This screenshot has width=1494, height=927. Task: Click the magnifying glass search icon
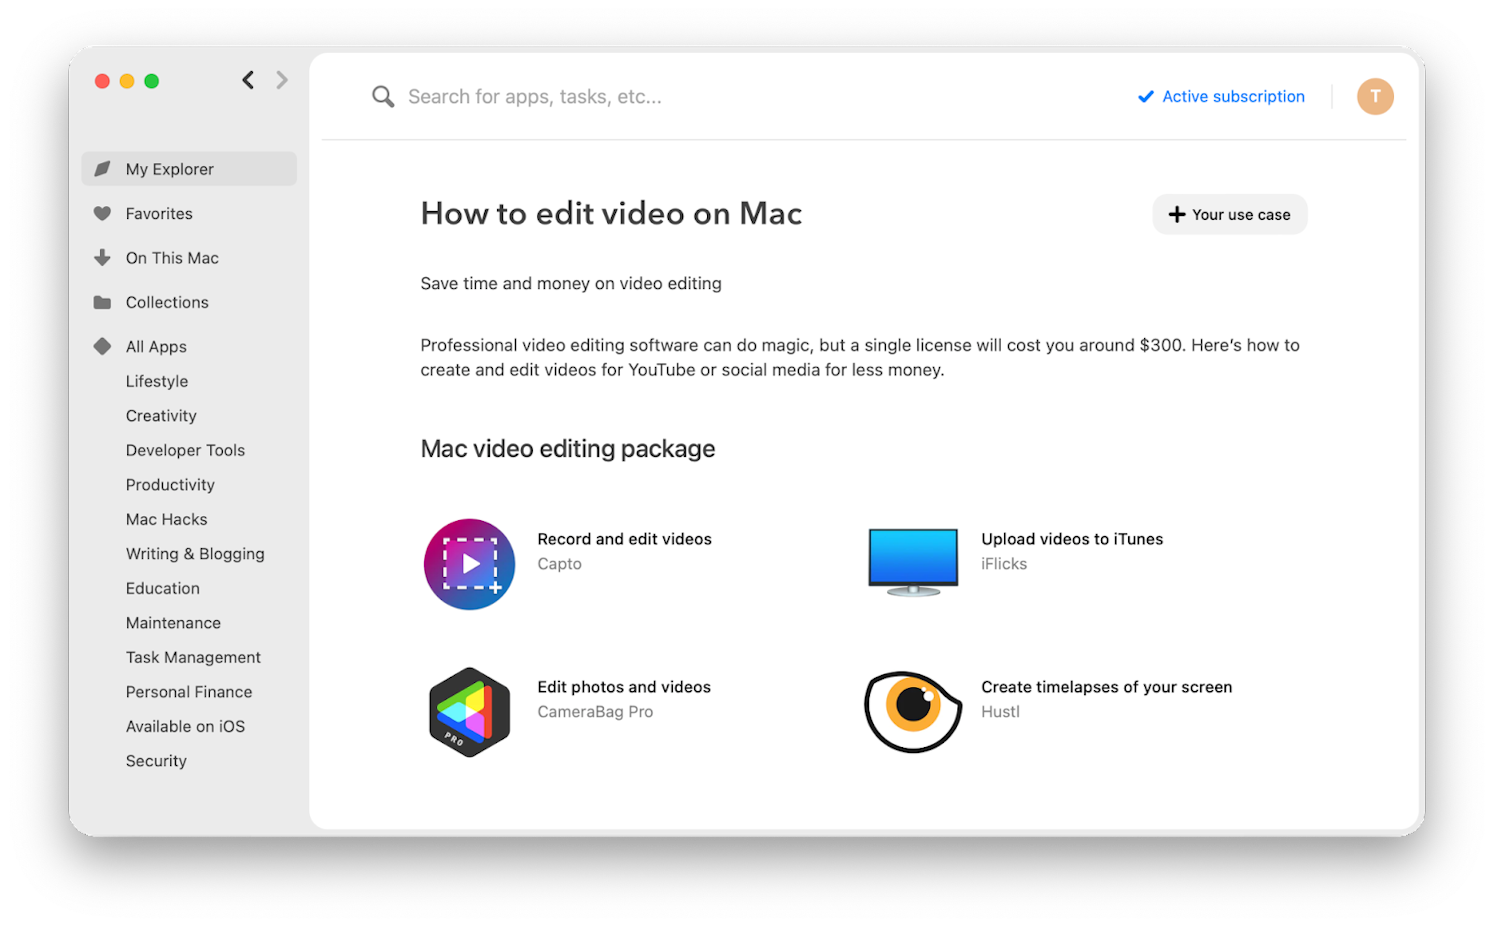(383, 97)
